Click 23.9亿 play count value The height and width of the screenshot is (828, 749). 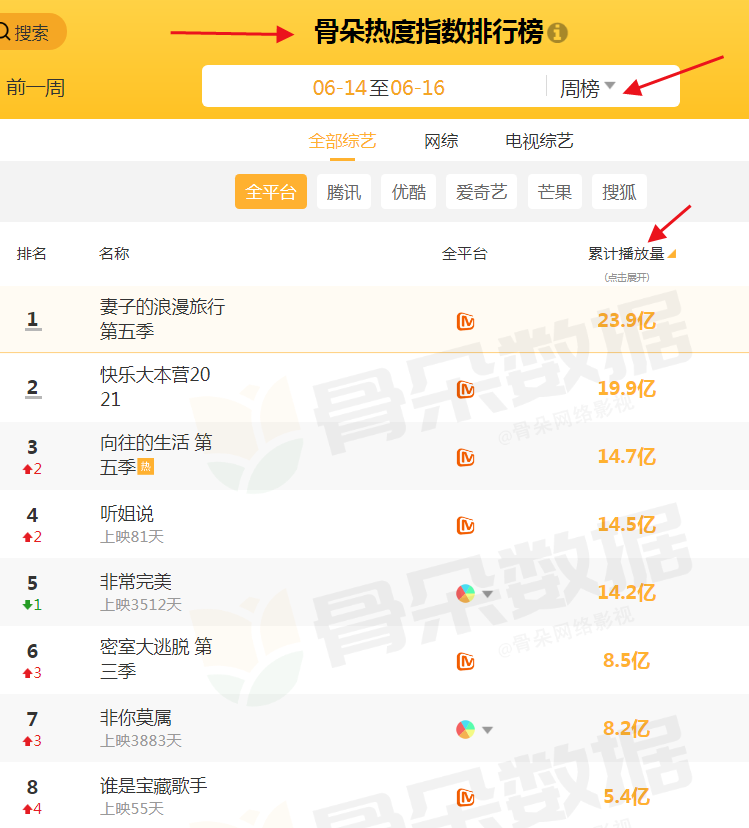626,320
